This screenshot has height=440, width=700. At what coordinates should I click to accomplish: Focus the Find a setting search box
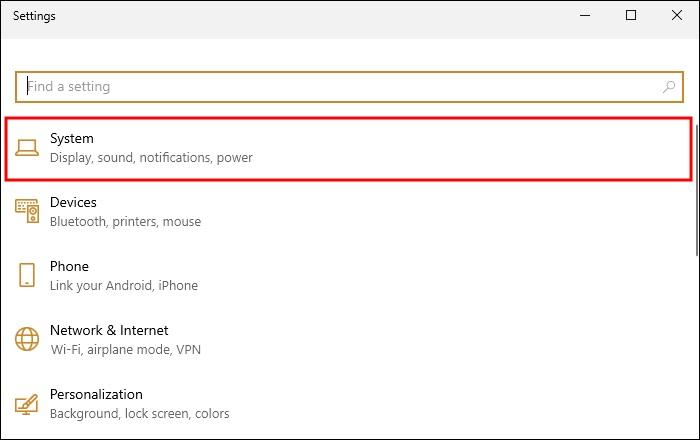coord(349,87)
